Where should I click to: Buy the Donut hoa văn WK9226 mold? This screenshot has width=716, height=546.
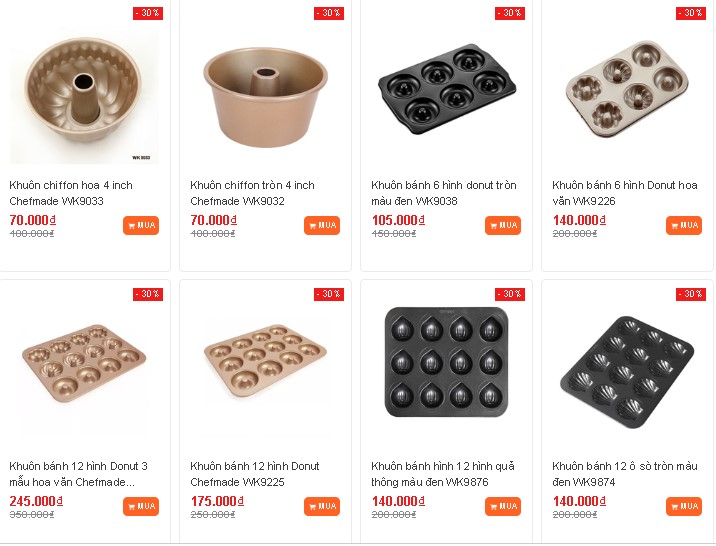click(x=684, y=225)
